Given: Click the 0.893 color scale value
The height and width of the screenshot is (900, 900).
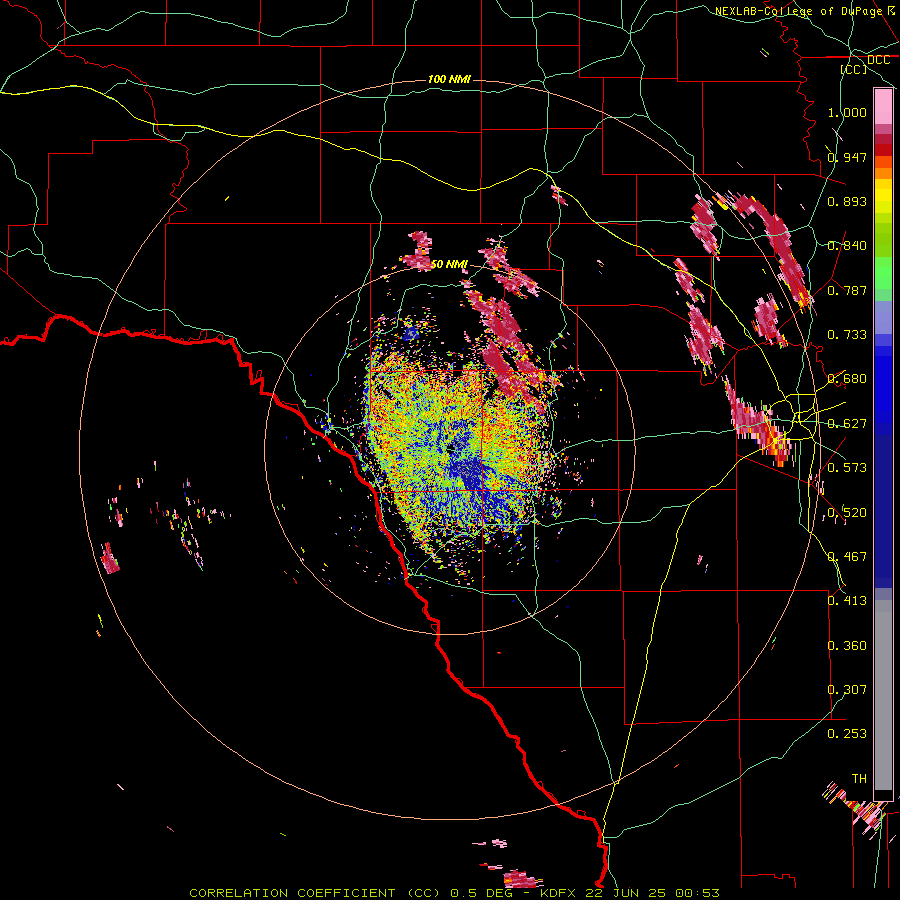Looking at the screenshot, I should coord(847,201).
